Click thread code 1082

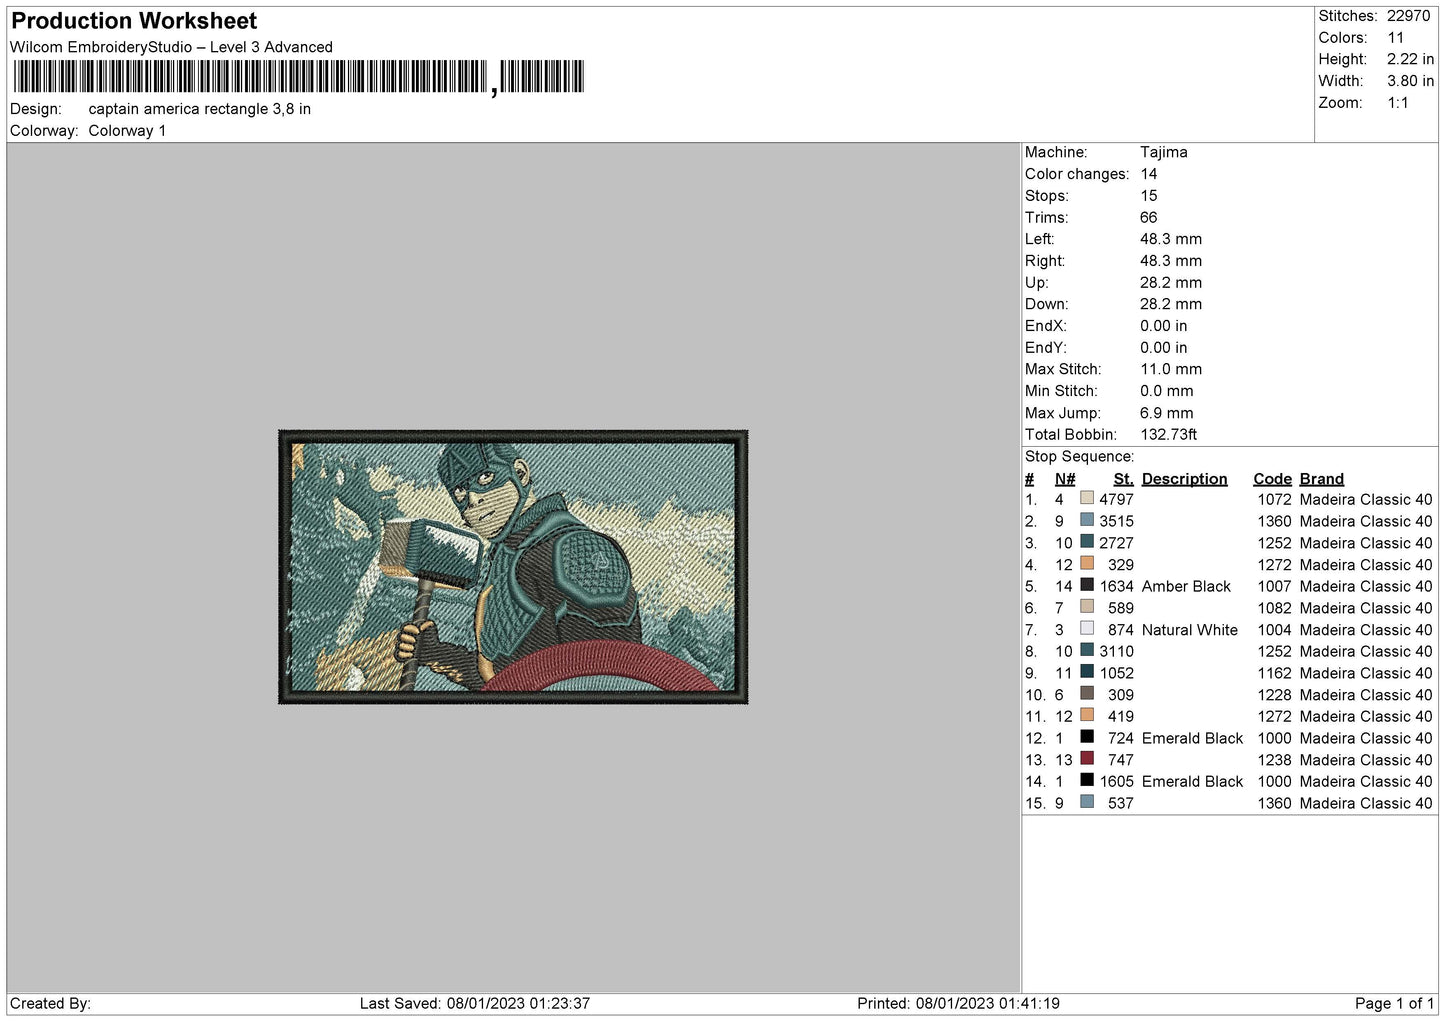click(1274, 608)
